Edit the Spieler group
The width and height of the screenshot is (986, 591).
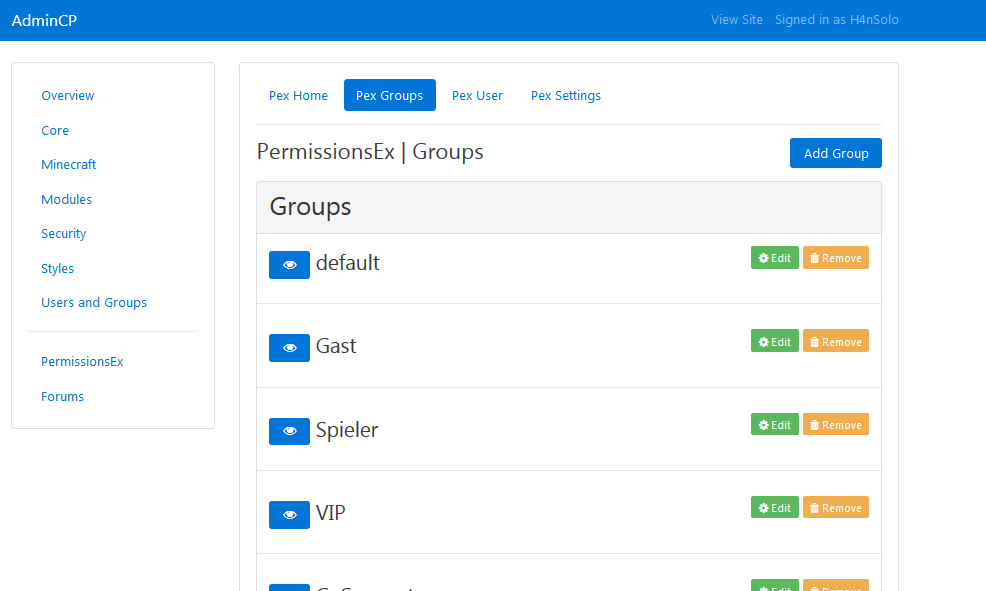pyautogui.click(x=774, y=425)
